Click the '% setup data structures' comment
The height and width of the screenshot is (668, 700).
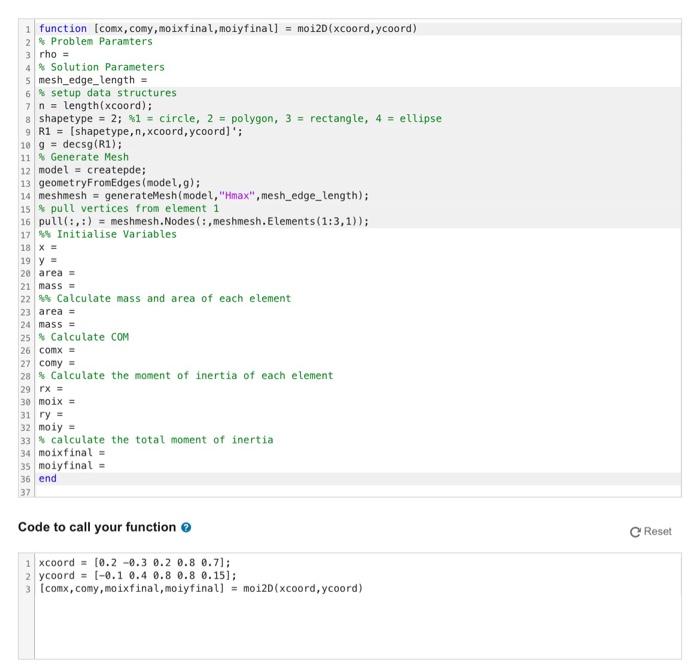click(108, 93)
